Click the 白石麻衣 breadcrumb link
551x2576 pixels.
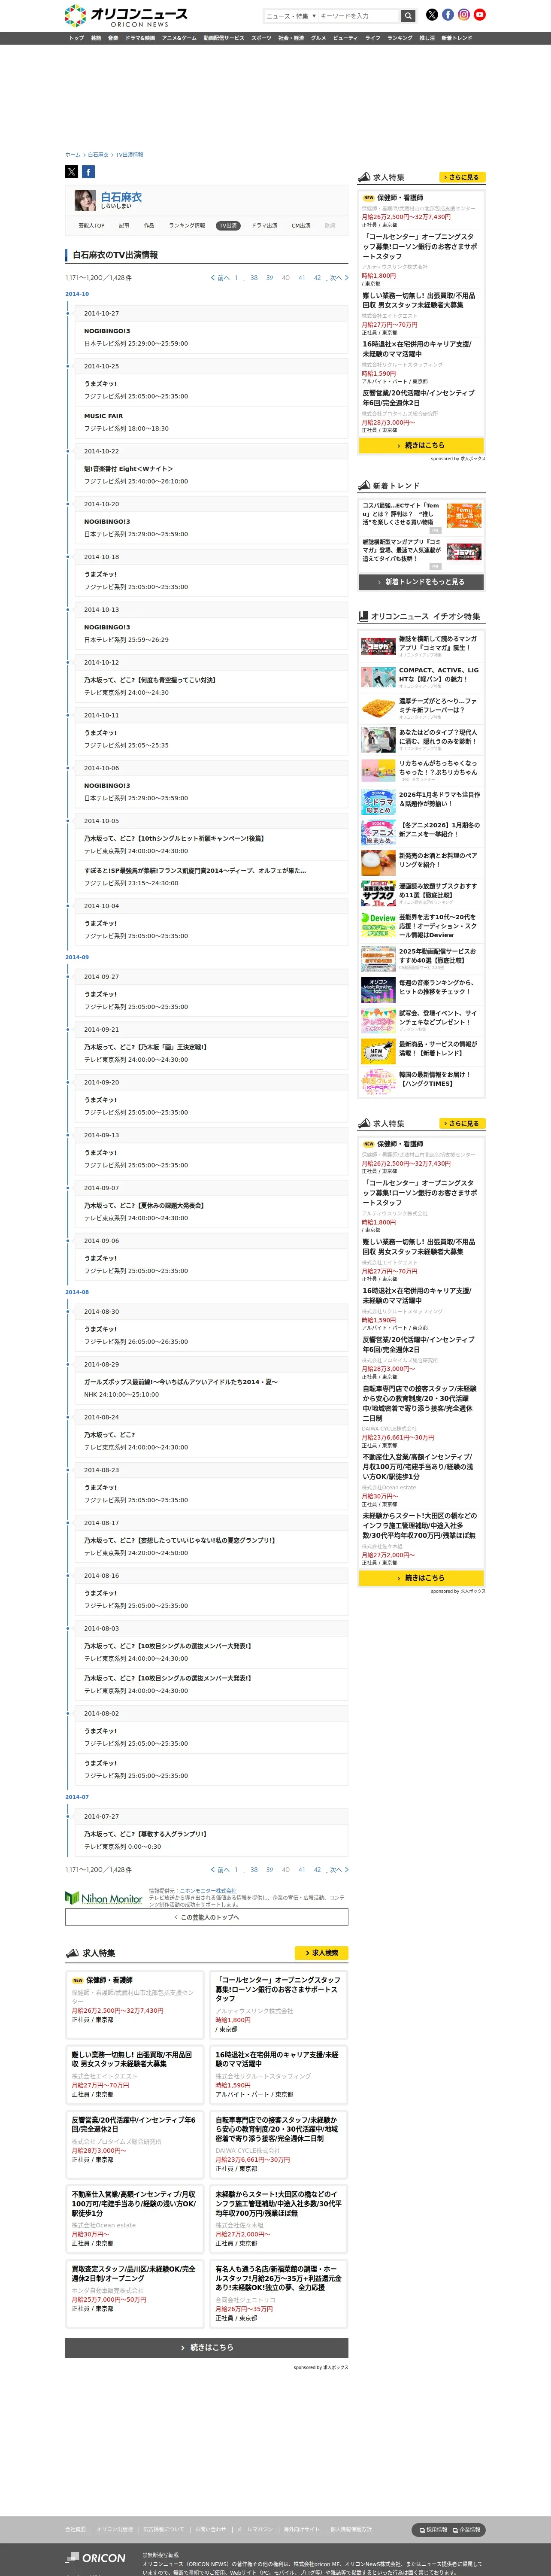(98, 155)
